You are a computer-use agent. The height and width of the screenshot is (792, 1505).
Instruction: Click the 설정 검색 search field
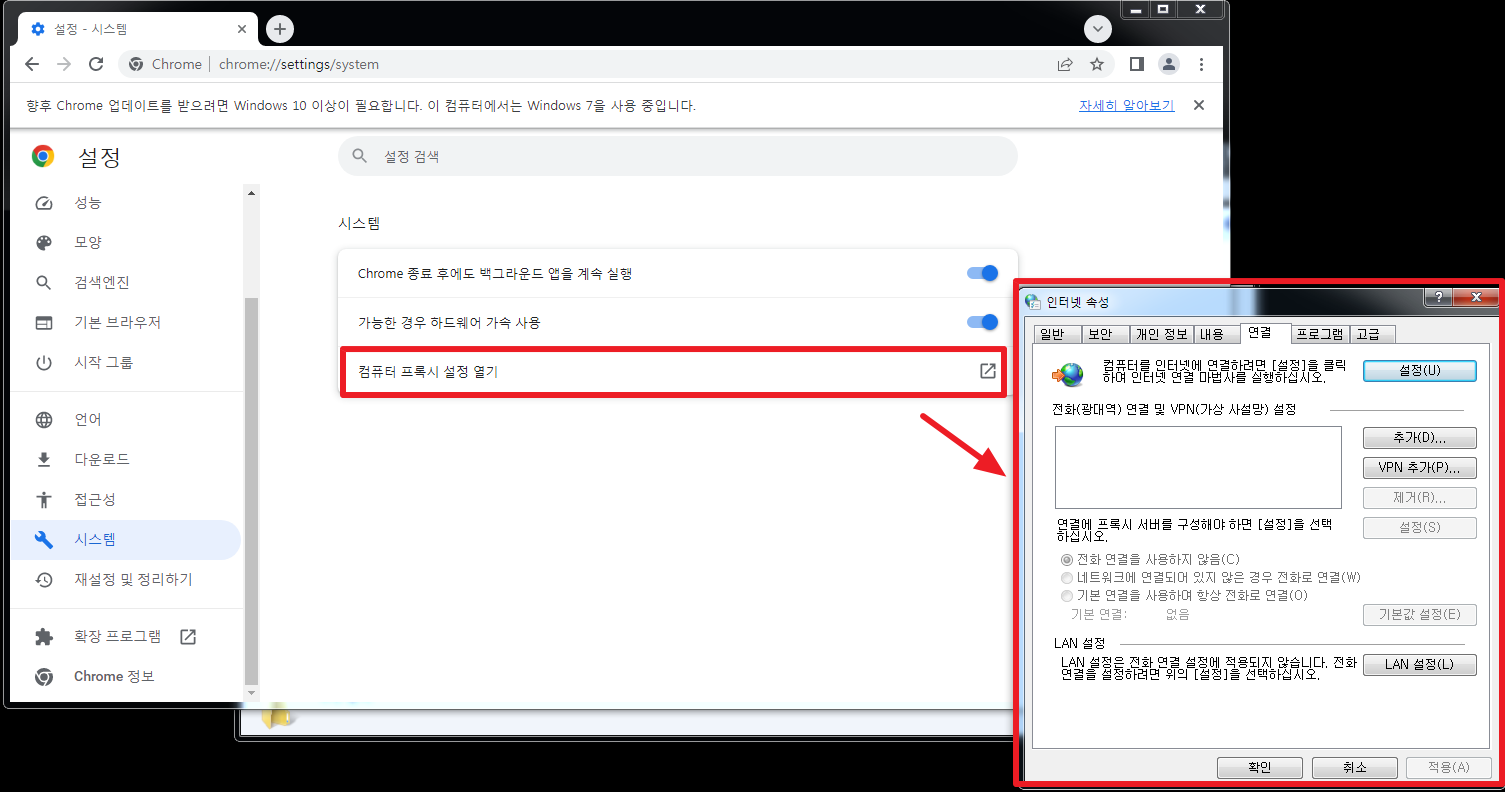(x=678, y=157)
